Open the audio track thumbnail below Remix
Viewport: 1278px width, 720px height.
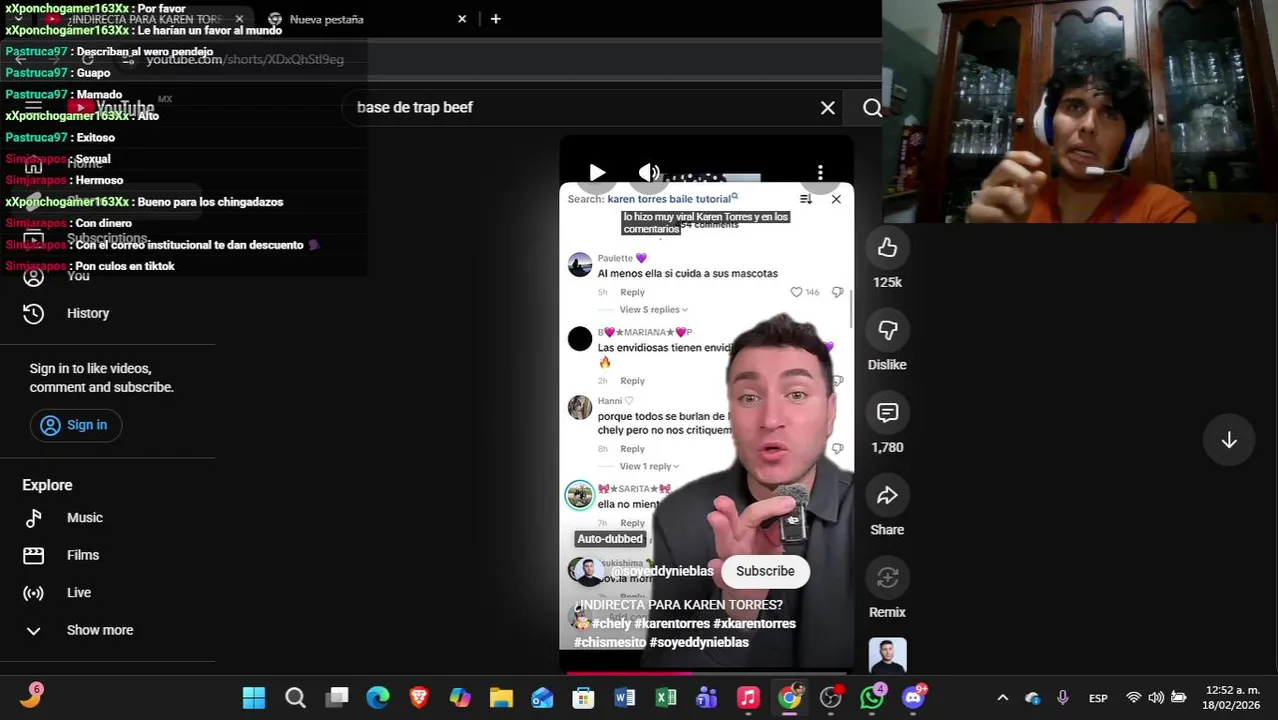pyautogui.click(x=887, y=656)
